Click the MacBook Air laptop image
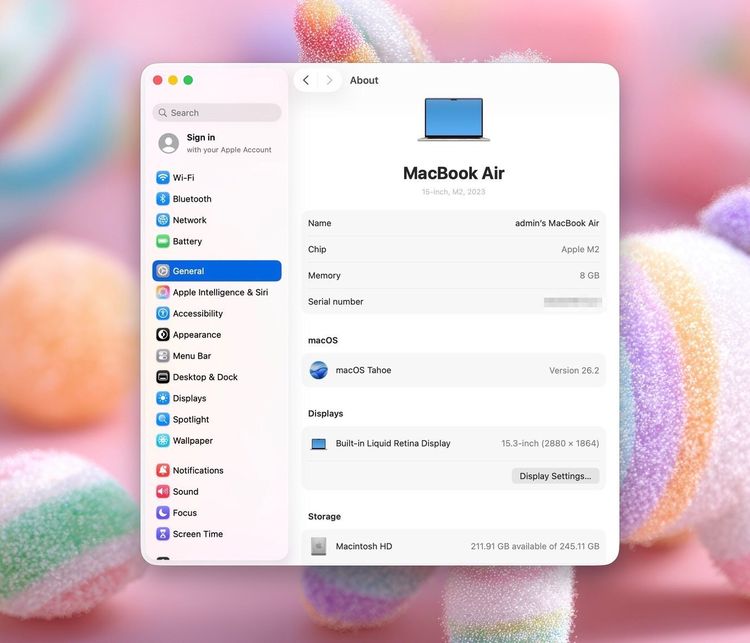Image resolution: width=750 pixels, height=643 pixels. tap(453, 120)
